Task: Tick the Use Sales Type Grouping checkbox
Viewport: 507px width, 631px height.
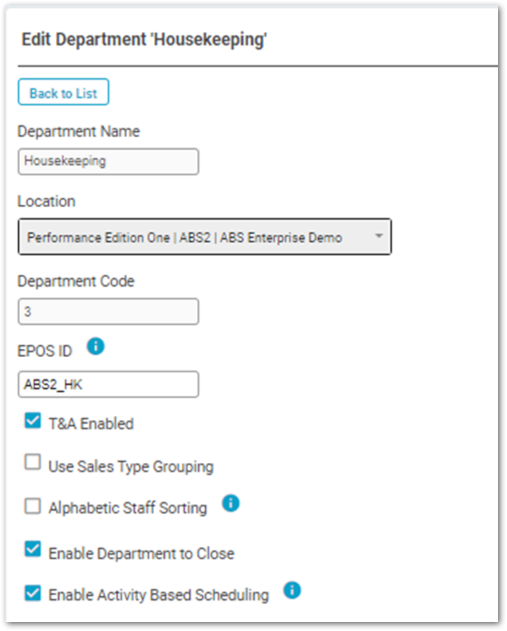Action: 33,462
